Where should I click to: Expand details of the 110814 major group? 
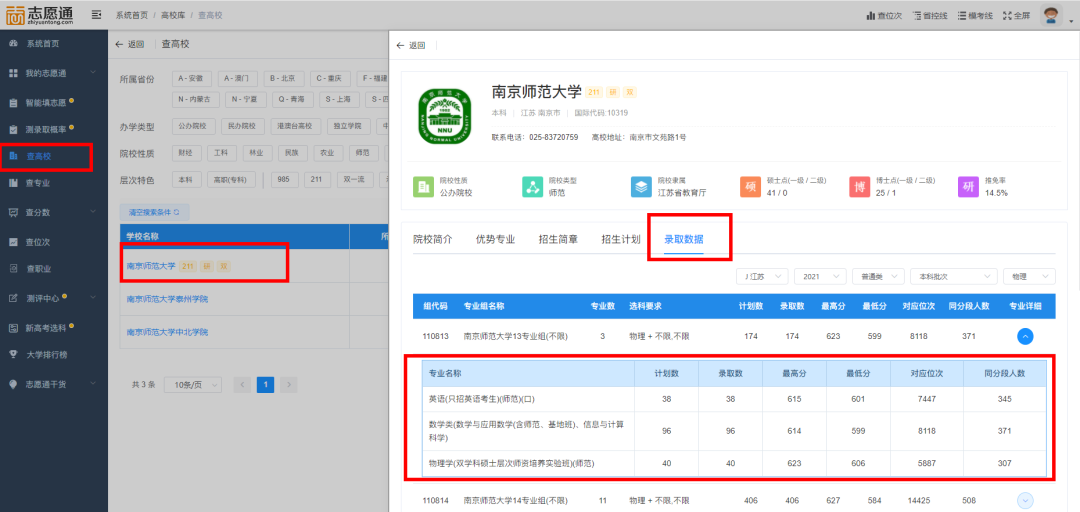pos(1025,500)
